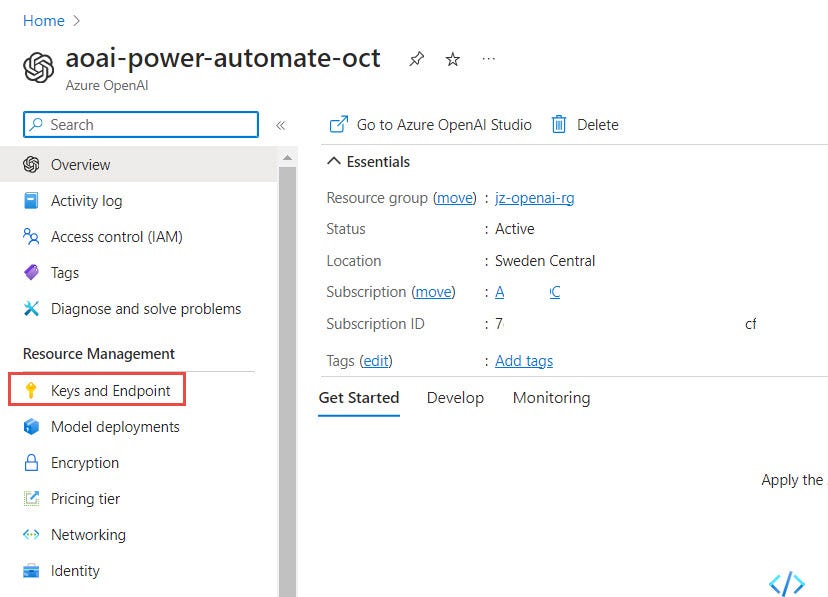
Task: Pin this resource to the dashboard
Action: (416, 59)
